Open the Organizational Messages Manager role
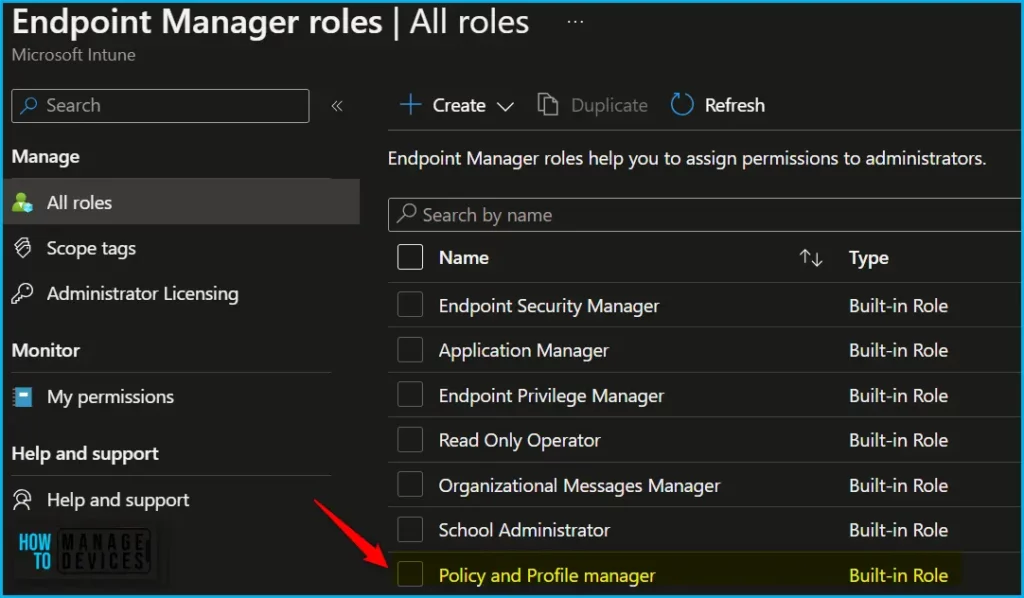Image resolution: width=1024 pixels, height=598 pixels. [579, 486]
